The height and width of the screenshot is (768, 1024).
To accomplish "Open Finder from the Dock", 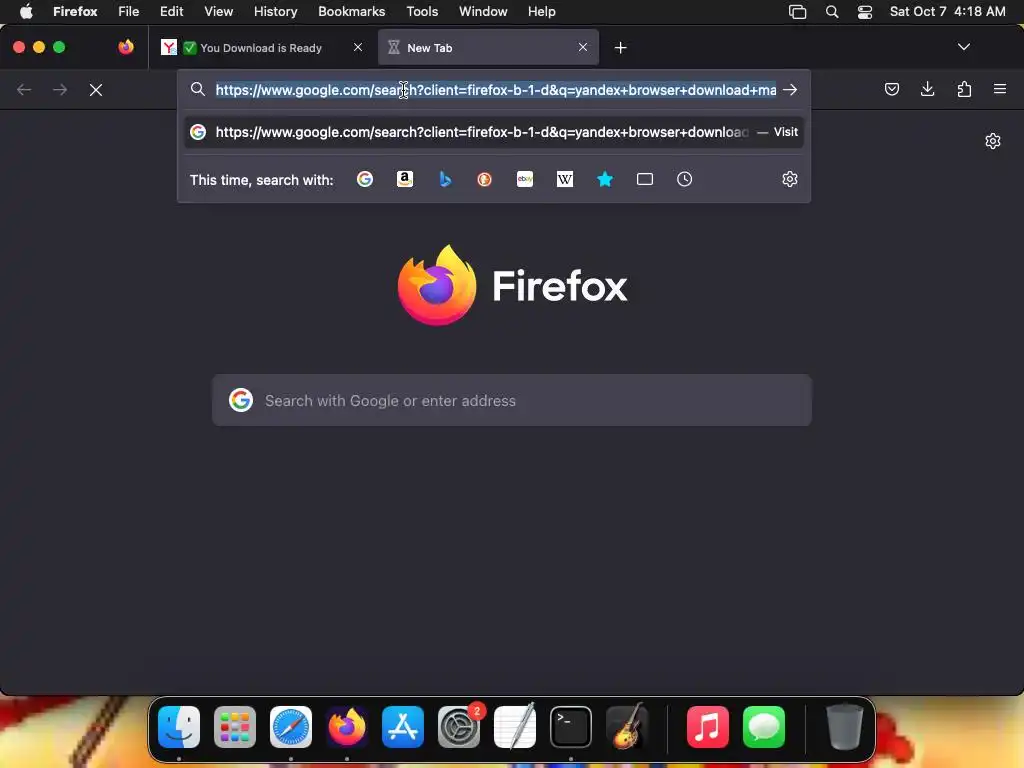I will pos(179,726).
